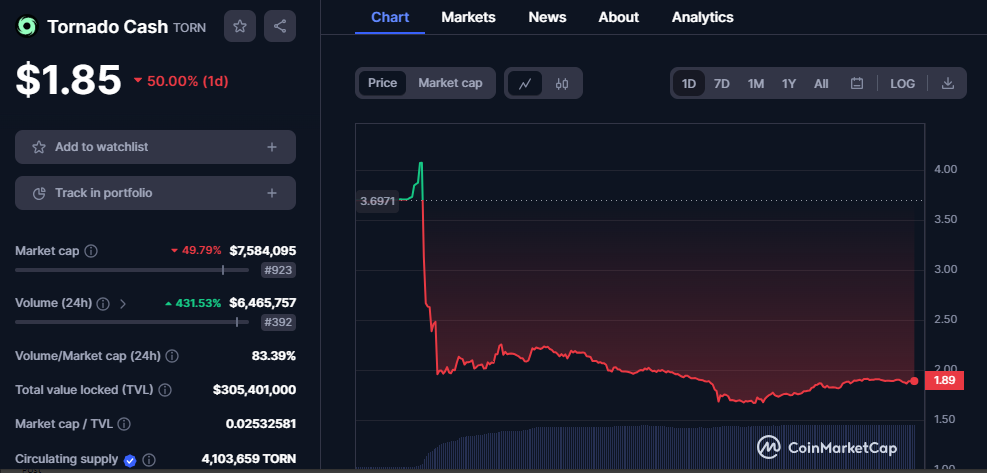Switch to line chart view
The image size is (987, 473).
click(525, 83)
